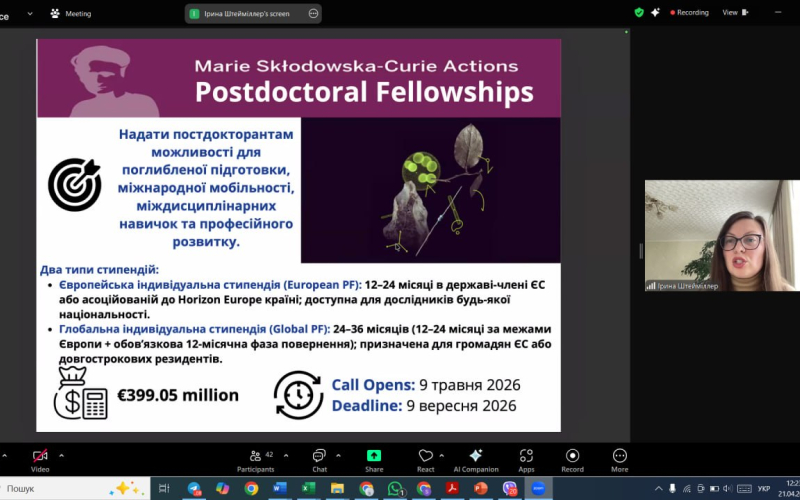
Task: Click the Video camera icon in Zoom toolbar
Action: tap(40, 456)
